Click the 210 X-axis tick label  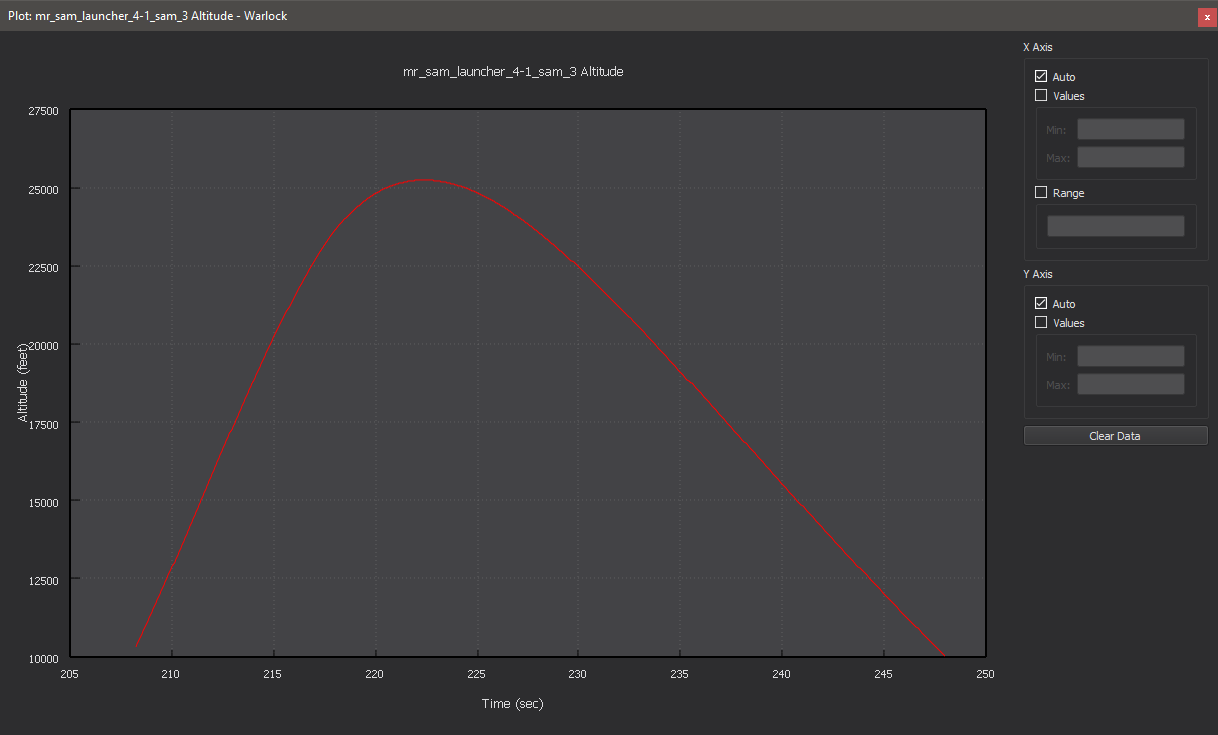click(172, 674)
